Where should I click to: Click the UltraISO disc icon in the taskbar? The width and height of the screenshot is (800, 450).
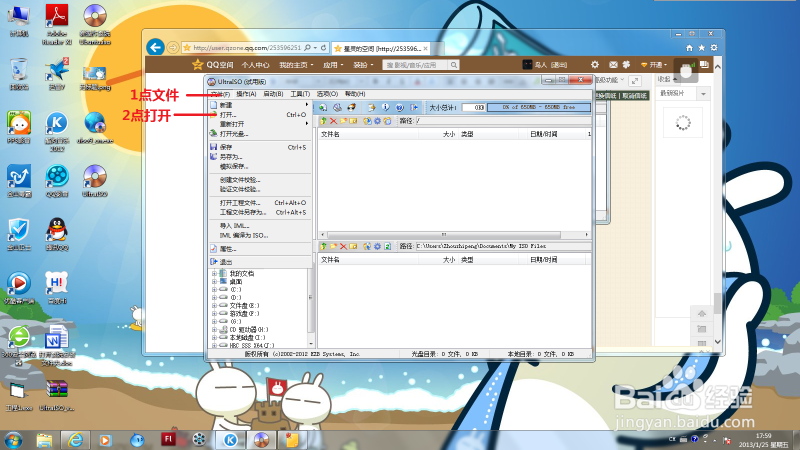(261, 440)
